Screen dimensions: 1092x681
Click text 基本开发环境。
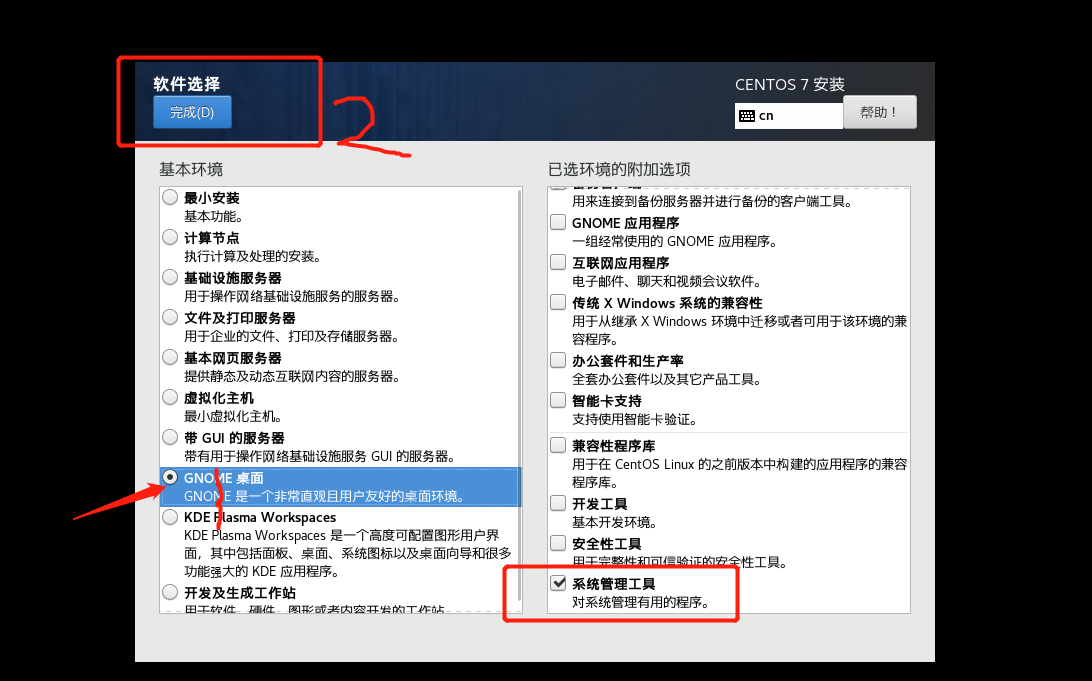(x=615, y=522)
